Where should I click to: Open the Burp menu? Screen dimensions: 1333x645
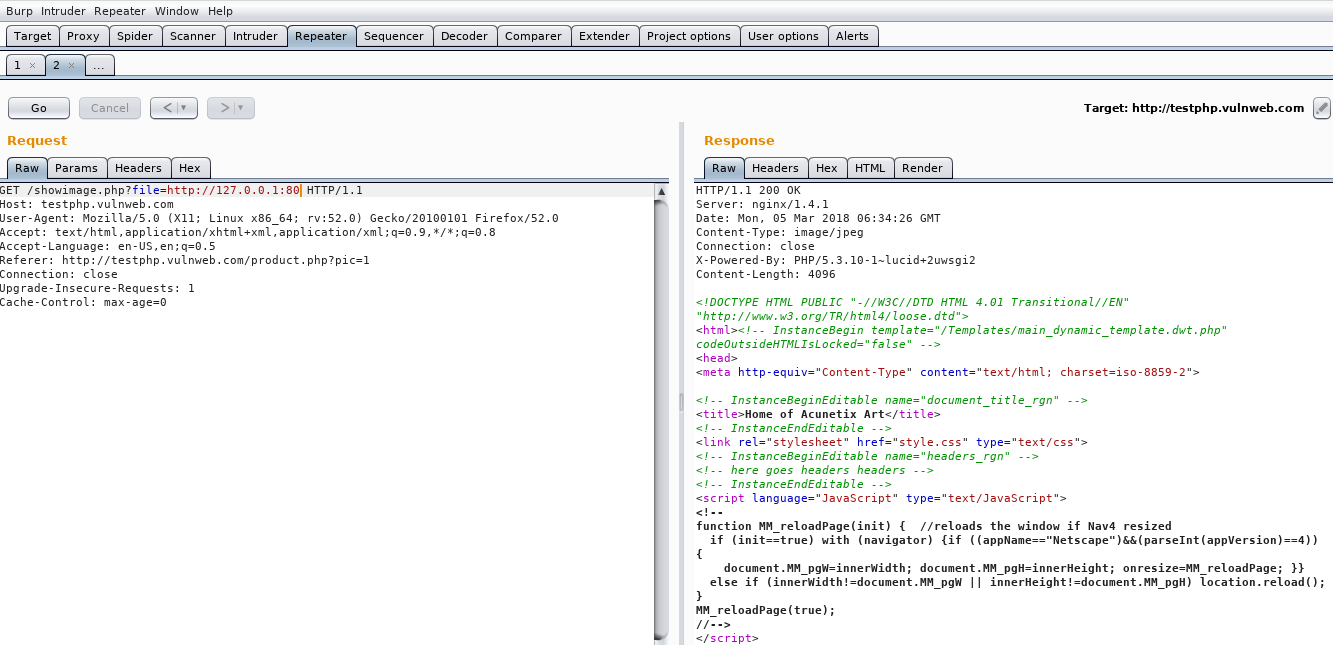(20, 11)
